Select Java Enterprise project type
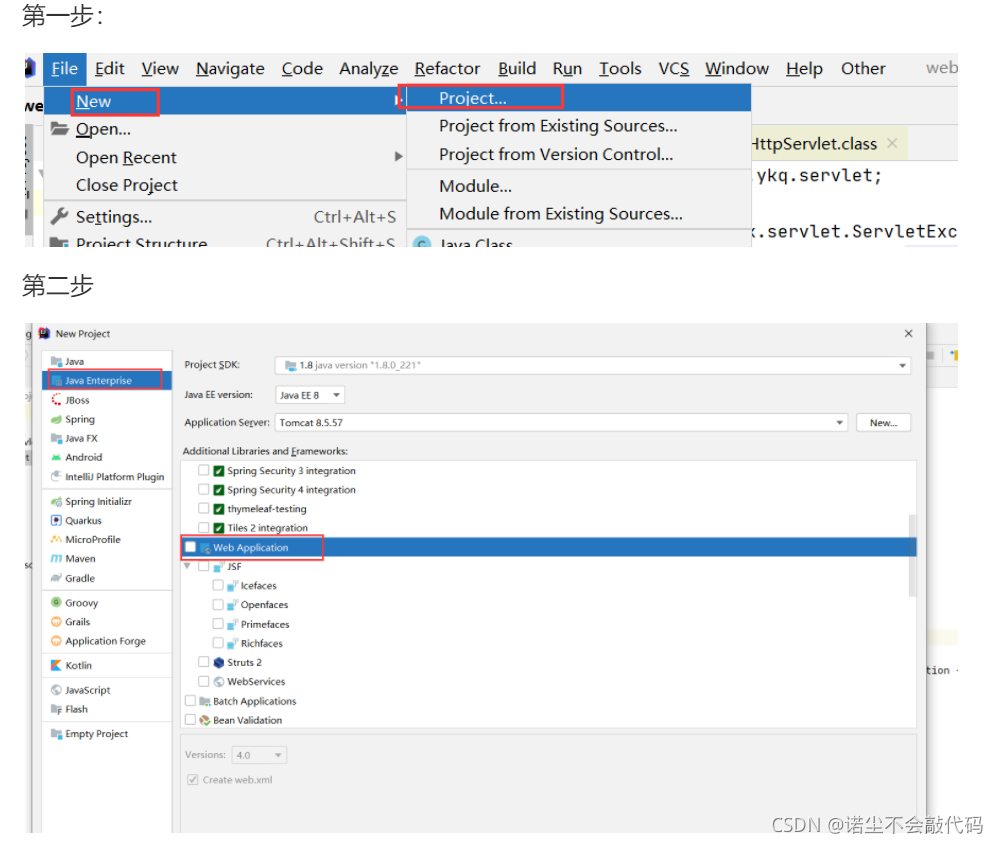The width and height of the screenshot is (998, 843). tap(107, 380)
